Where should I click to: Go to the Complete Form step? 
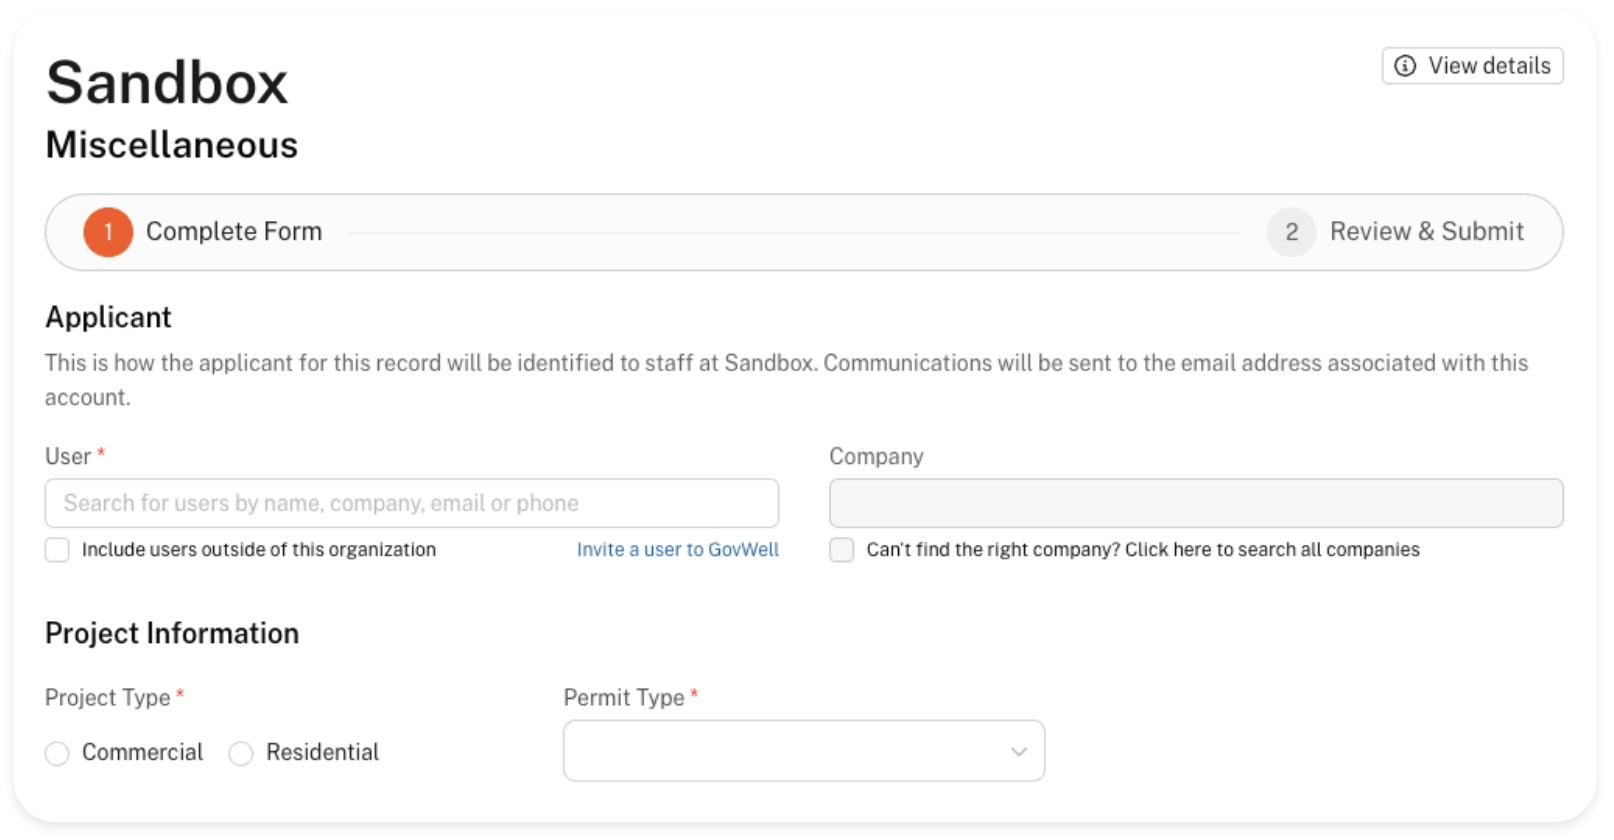(x=234, y=232)
